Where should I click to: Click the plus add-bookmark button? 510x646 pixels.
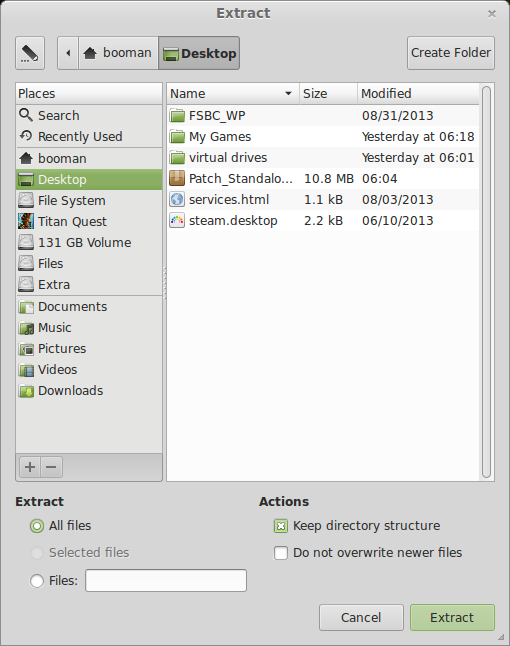pos(30,467)
